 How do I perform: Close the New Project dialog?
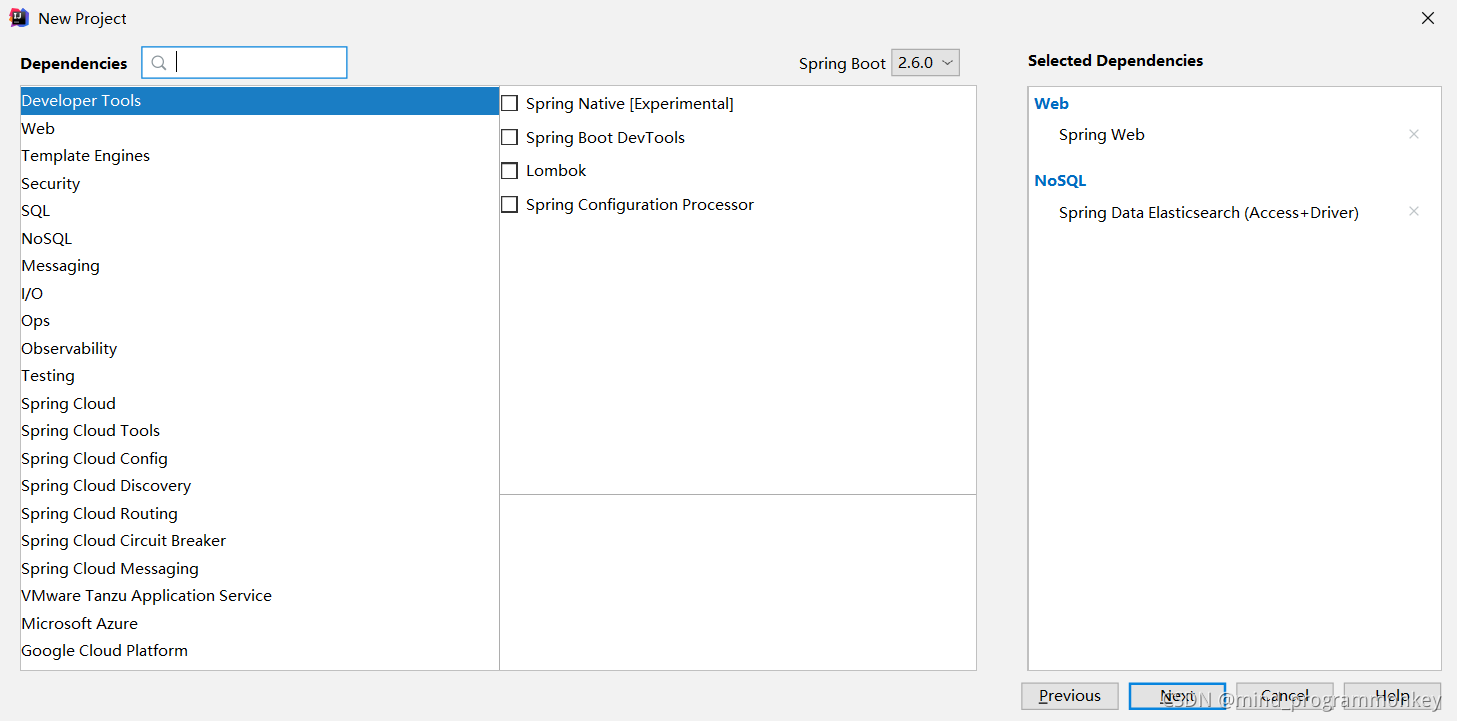click(x=1428, y=18)
